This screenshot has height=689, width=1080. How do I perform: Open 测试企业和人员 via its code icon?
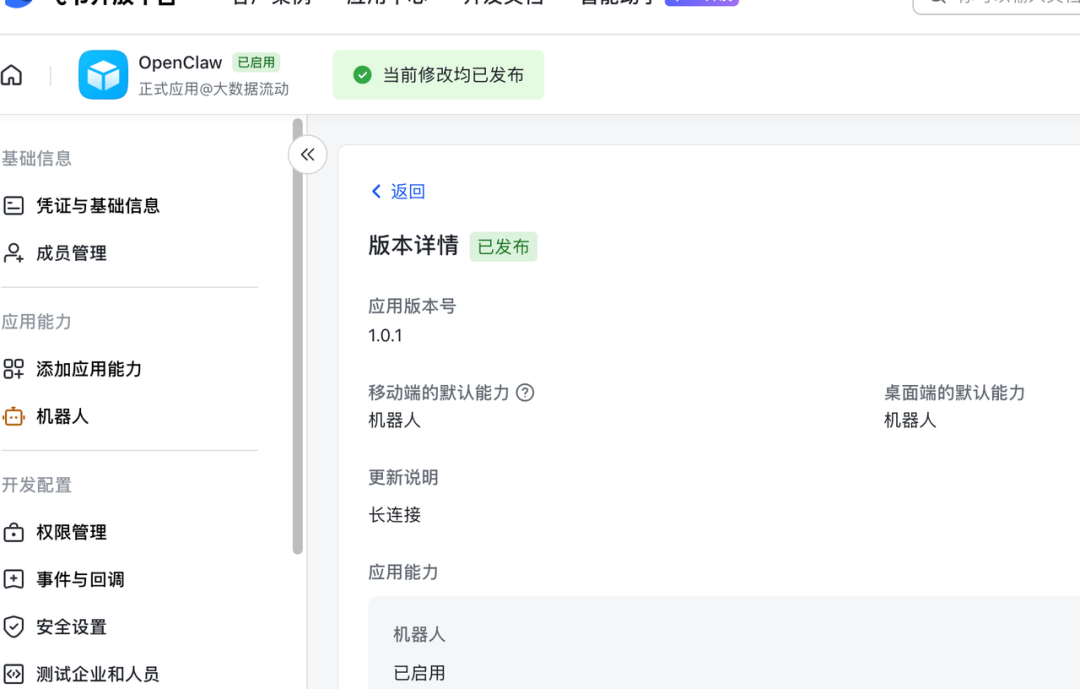tap(14, 673)
